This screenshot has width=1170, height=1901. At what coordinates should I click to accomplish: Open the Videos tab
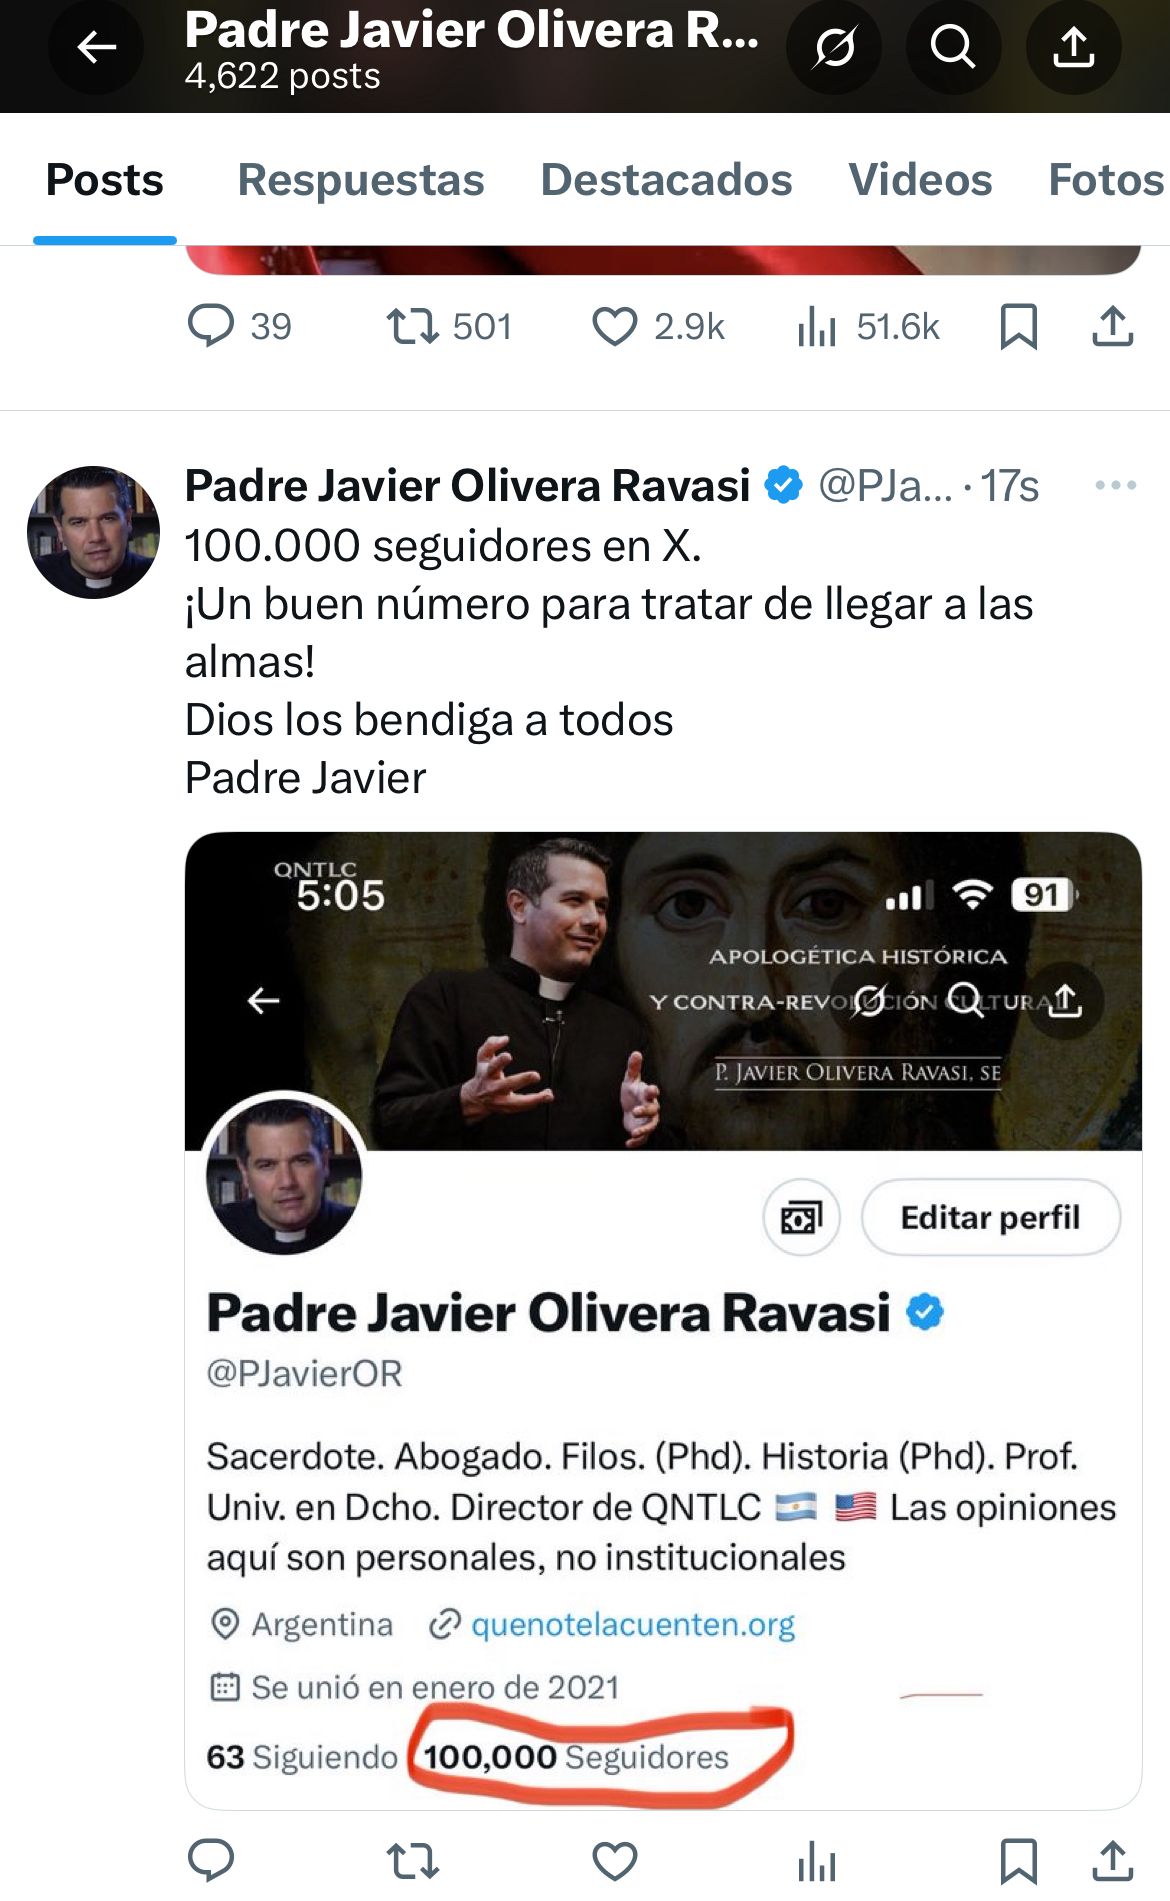point(920,180)
